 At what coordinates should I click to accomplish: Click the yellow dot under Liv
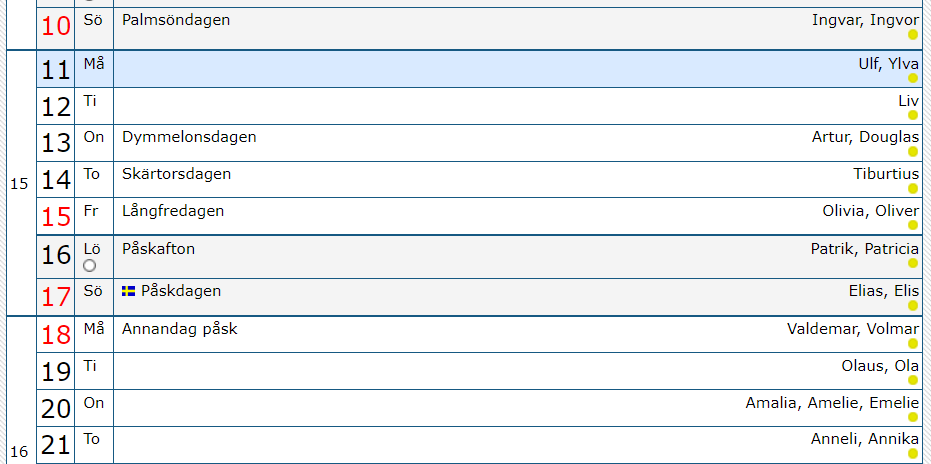point(913,115)
